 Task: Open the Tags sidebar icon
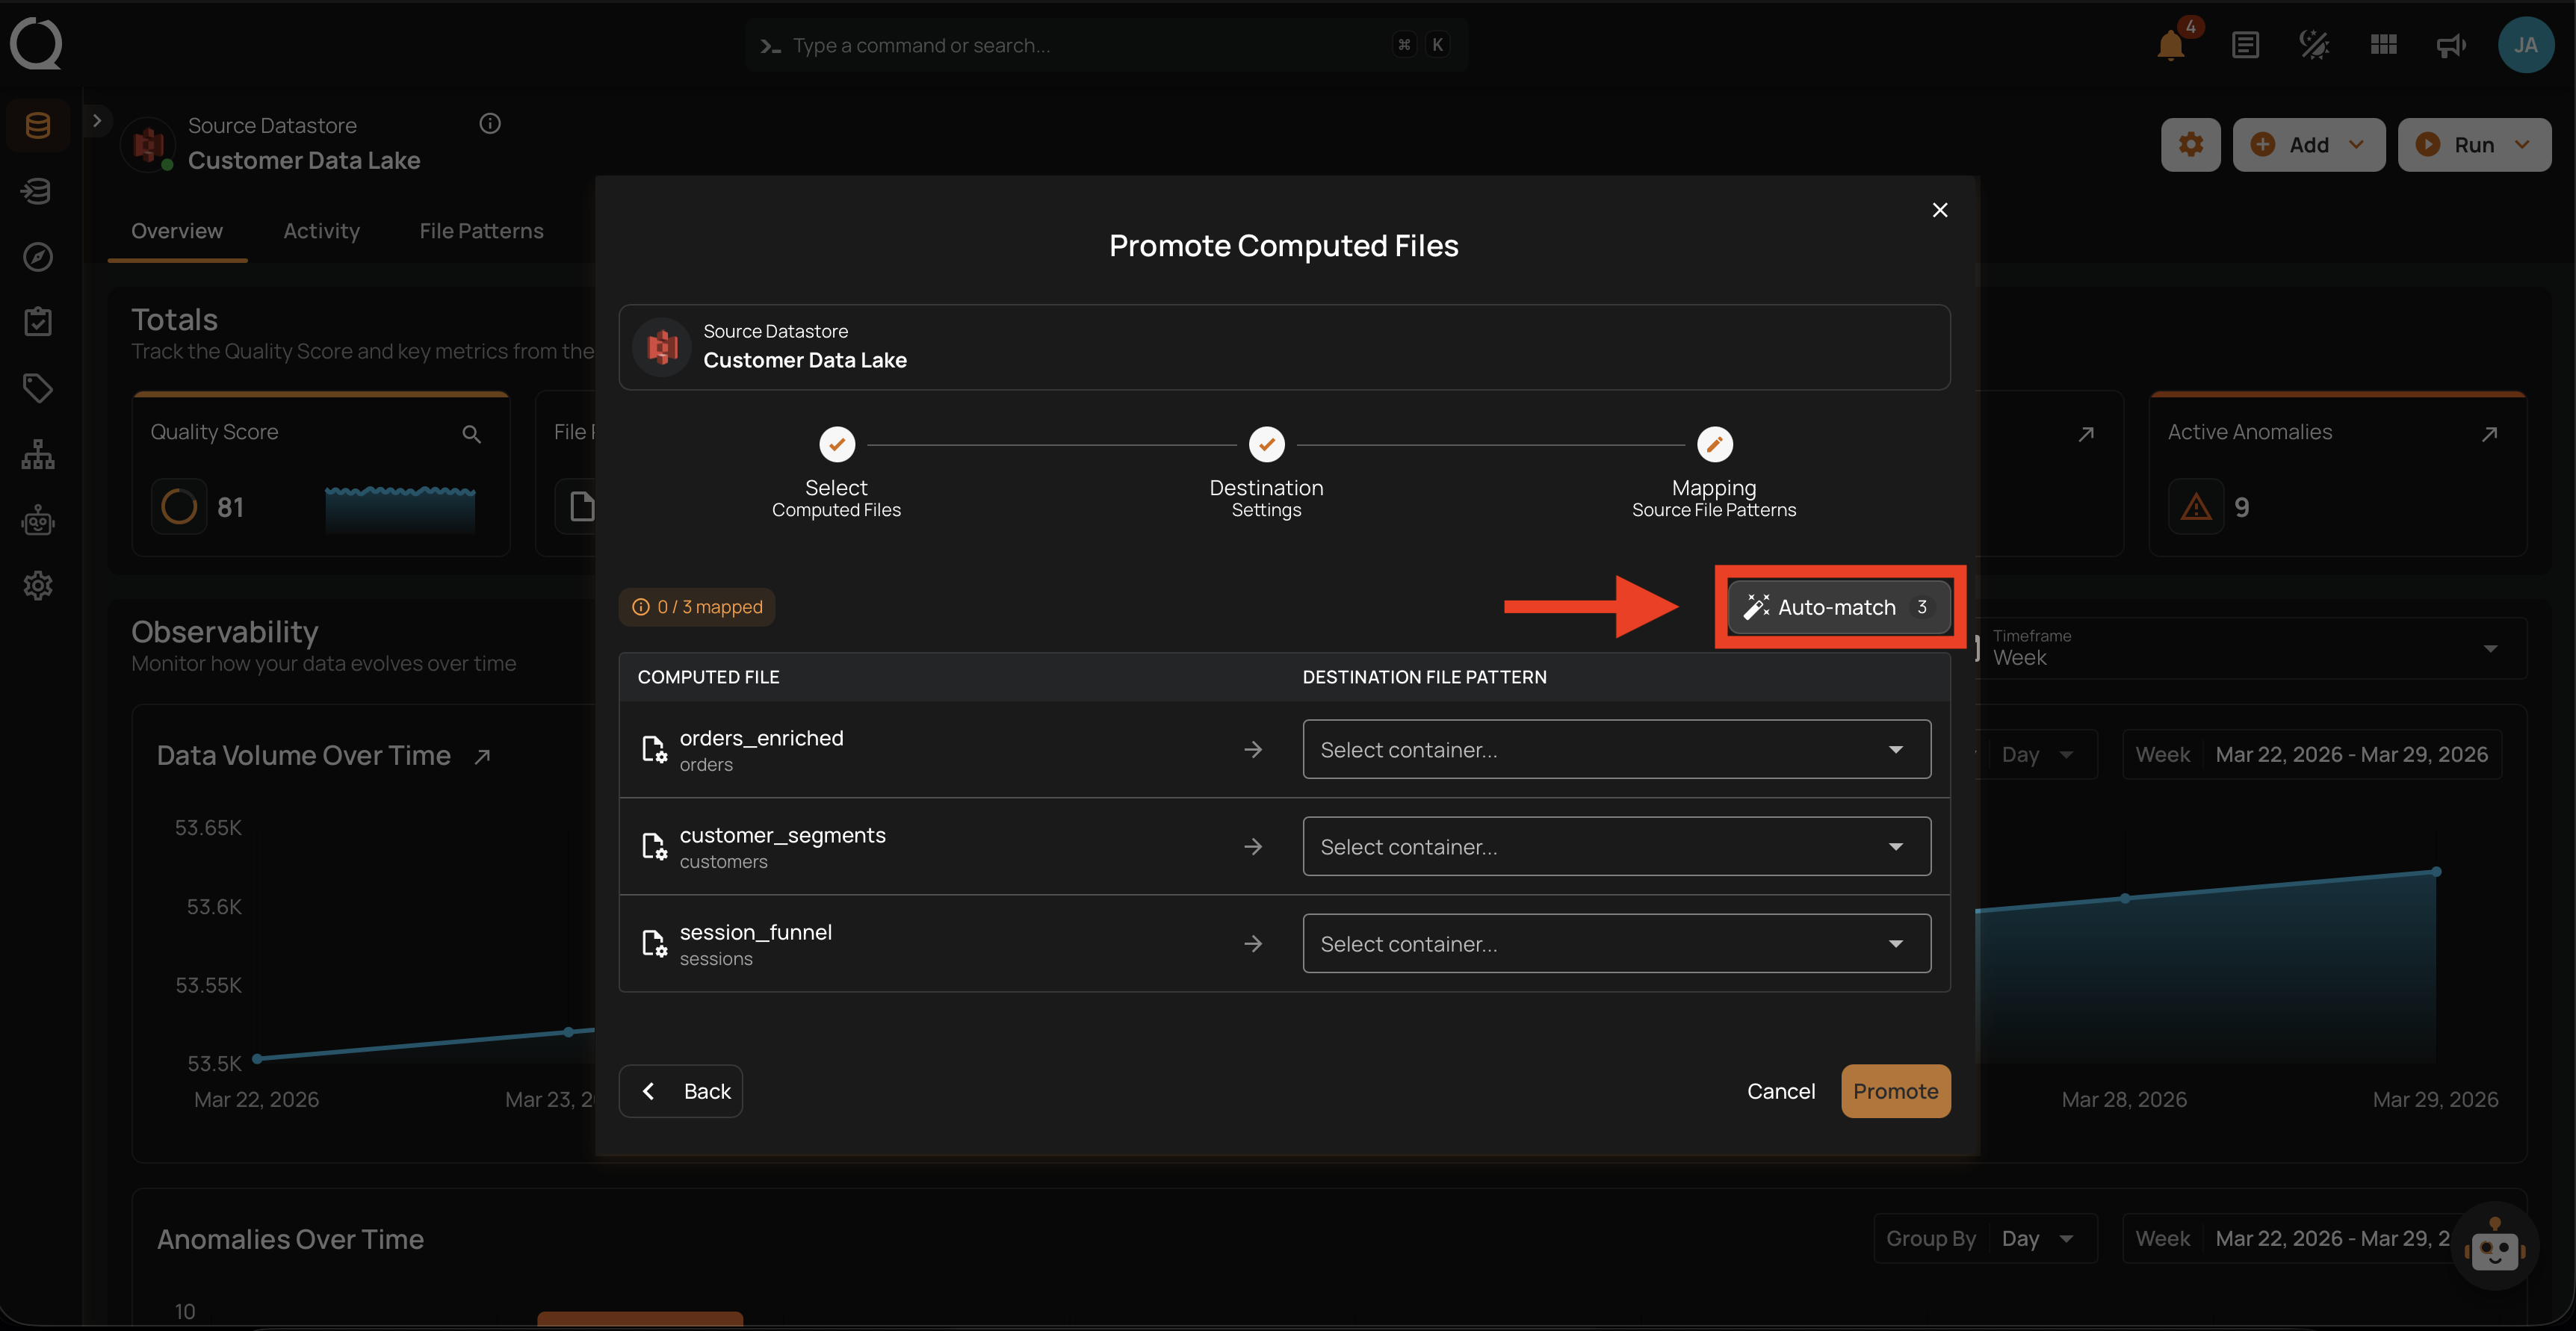click(x=38, y=387)
